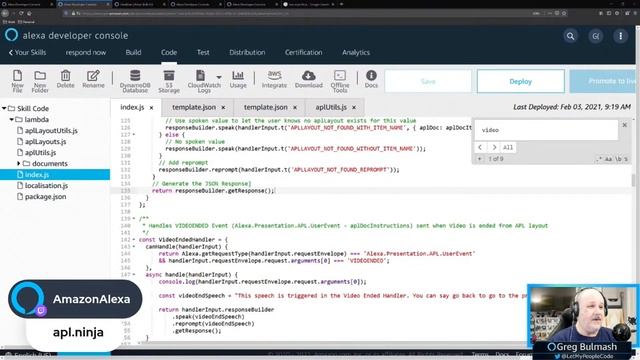Switch to the index.js editor tab

click(x=132, y=107)
